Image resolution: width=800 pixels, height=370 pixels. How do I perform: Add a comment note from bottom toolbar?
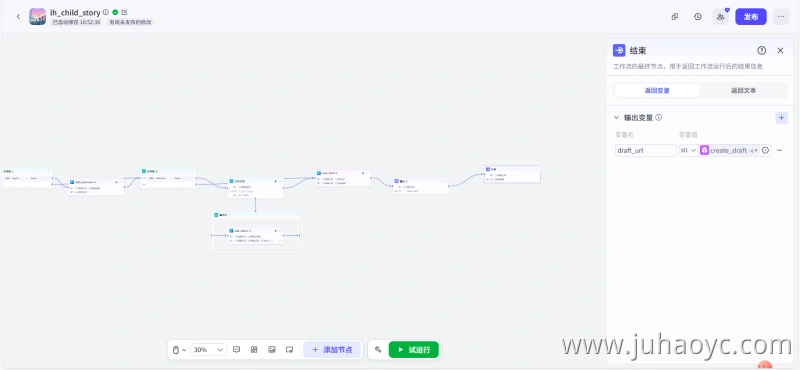coord(236,350)
